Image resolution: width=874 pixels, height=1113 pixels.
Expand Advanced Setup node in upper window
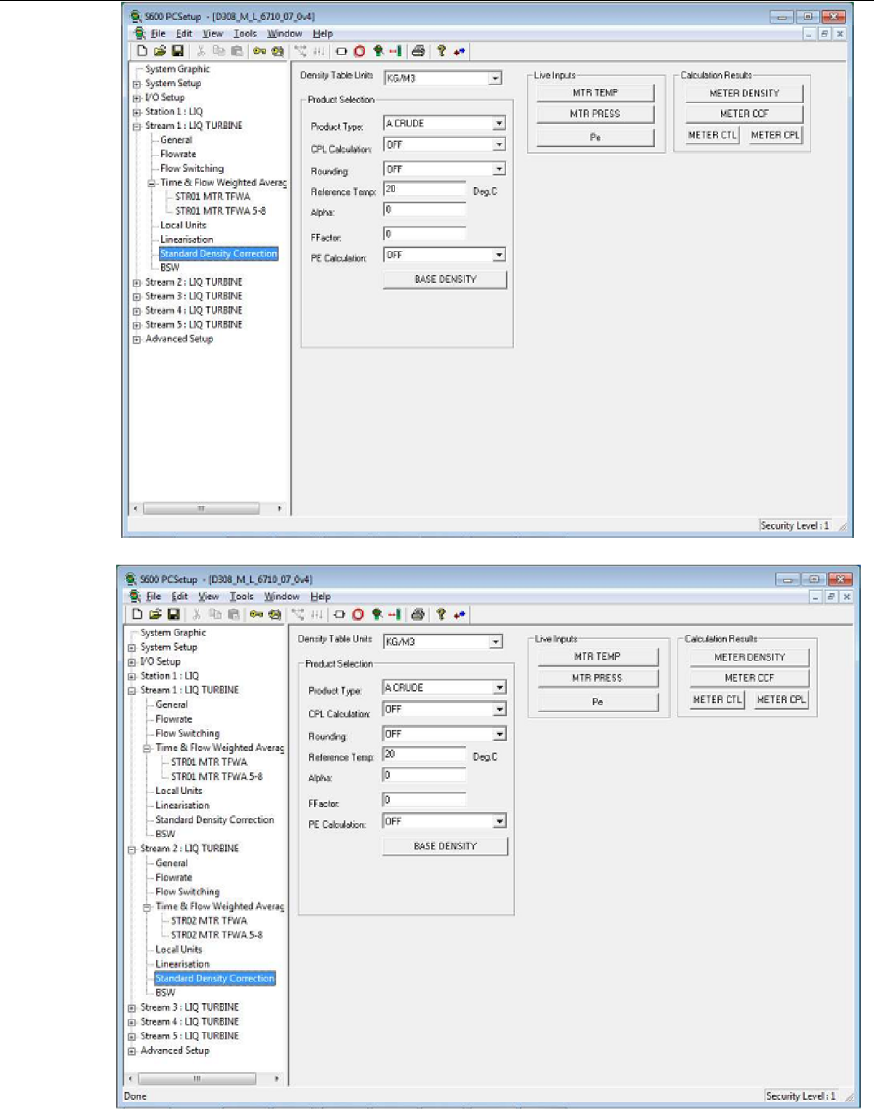pyautogui.click(x=137, y=339)
